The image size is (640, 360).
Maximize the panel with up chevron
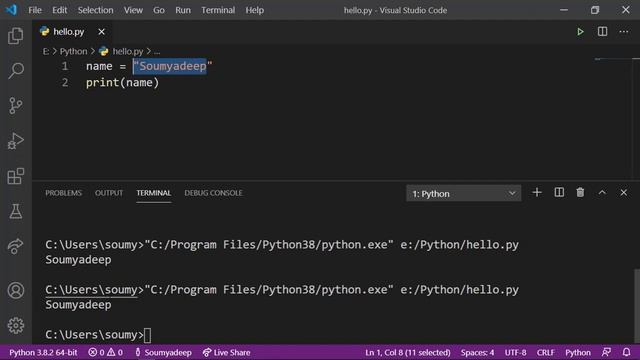[602, 193]
